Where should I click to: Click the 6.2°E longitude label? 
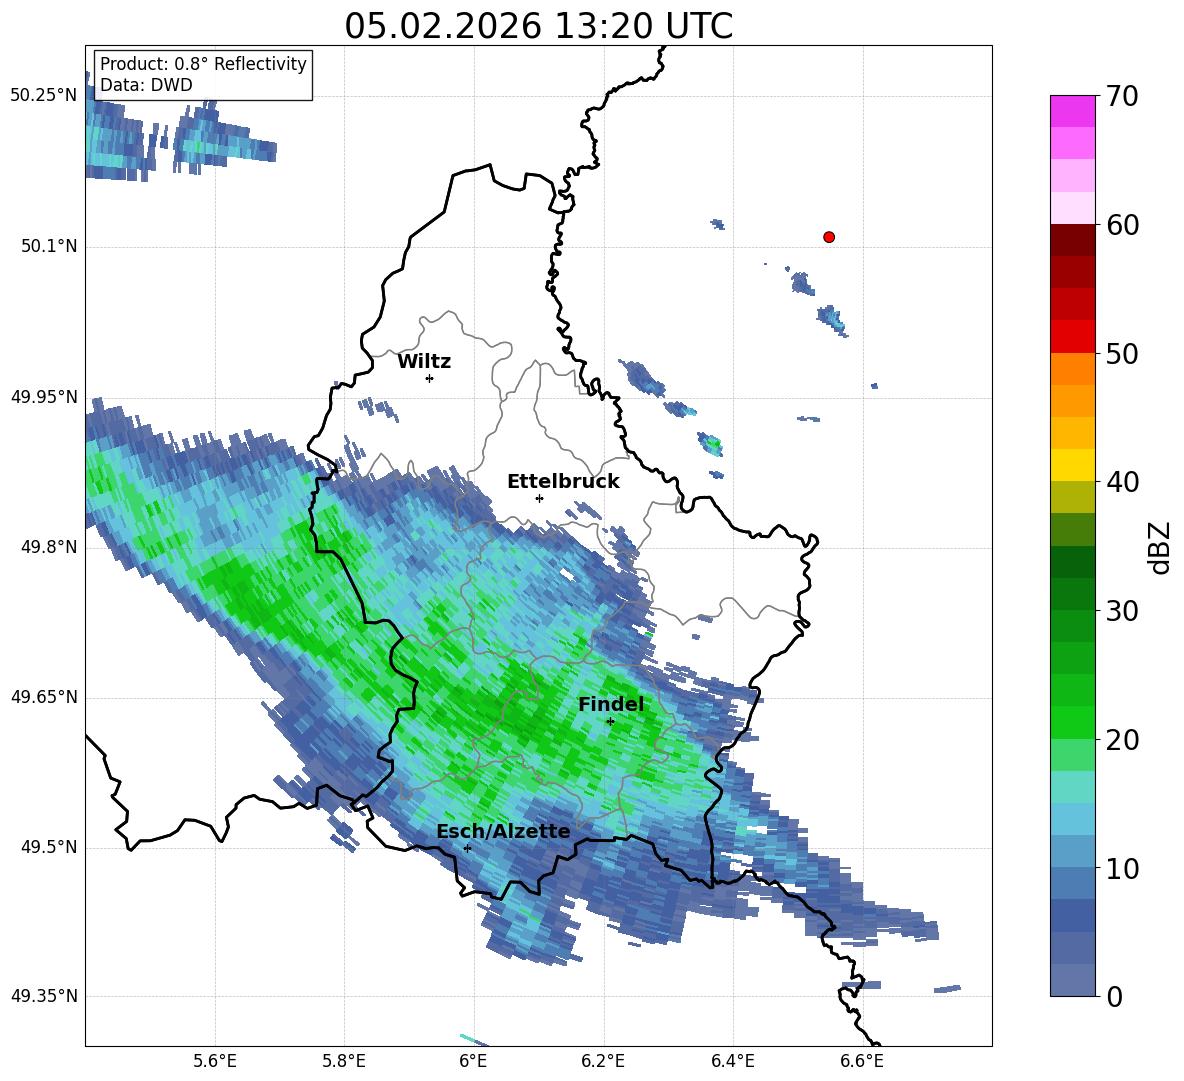[x=603, y=1061]
